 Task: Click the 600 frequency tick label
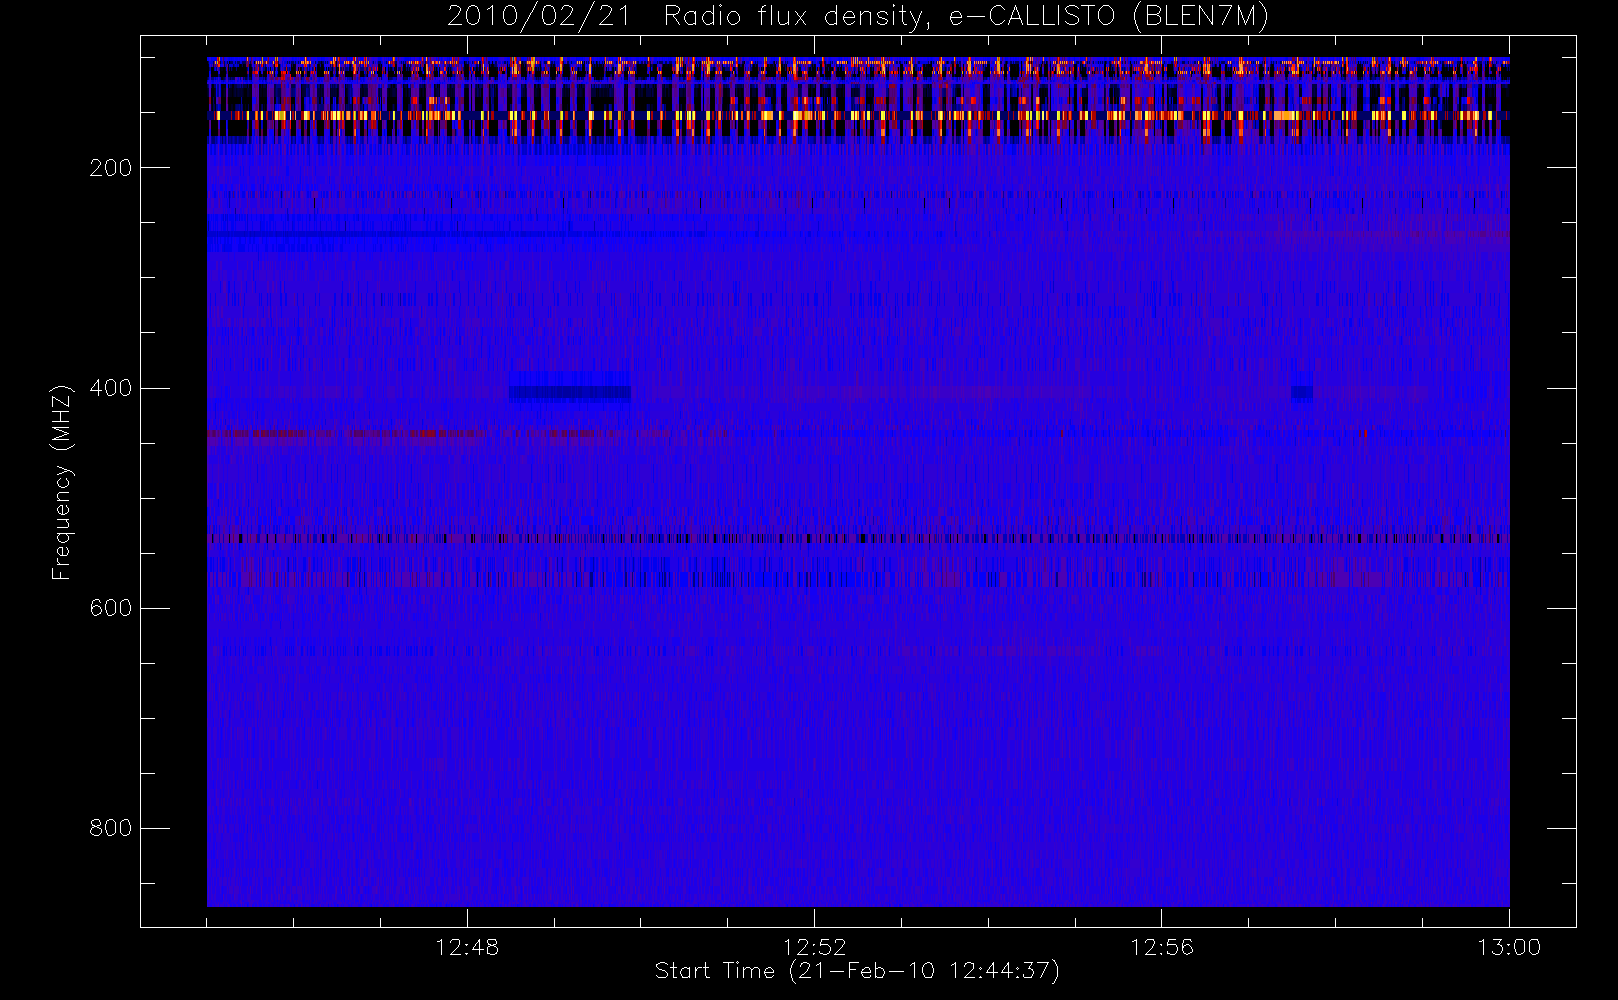pos(111,608)
